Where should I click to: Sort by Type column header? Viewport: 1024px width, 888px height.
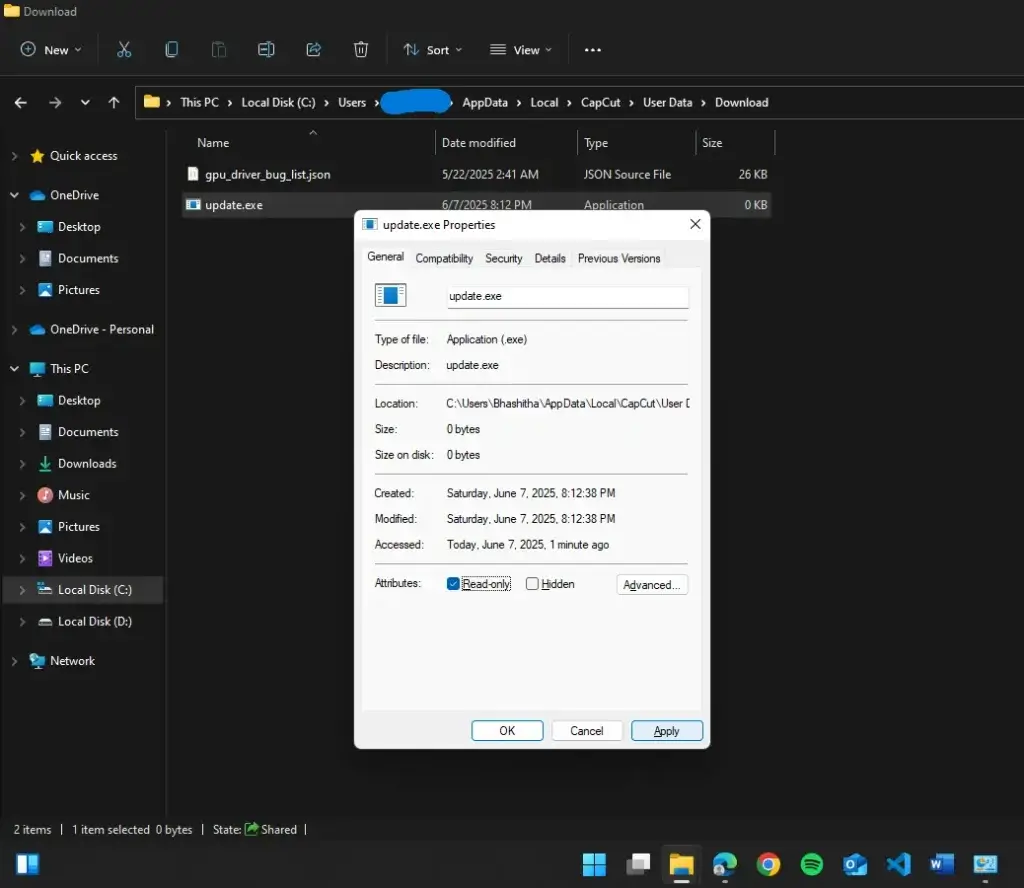point(596,143)
